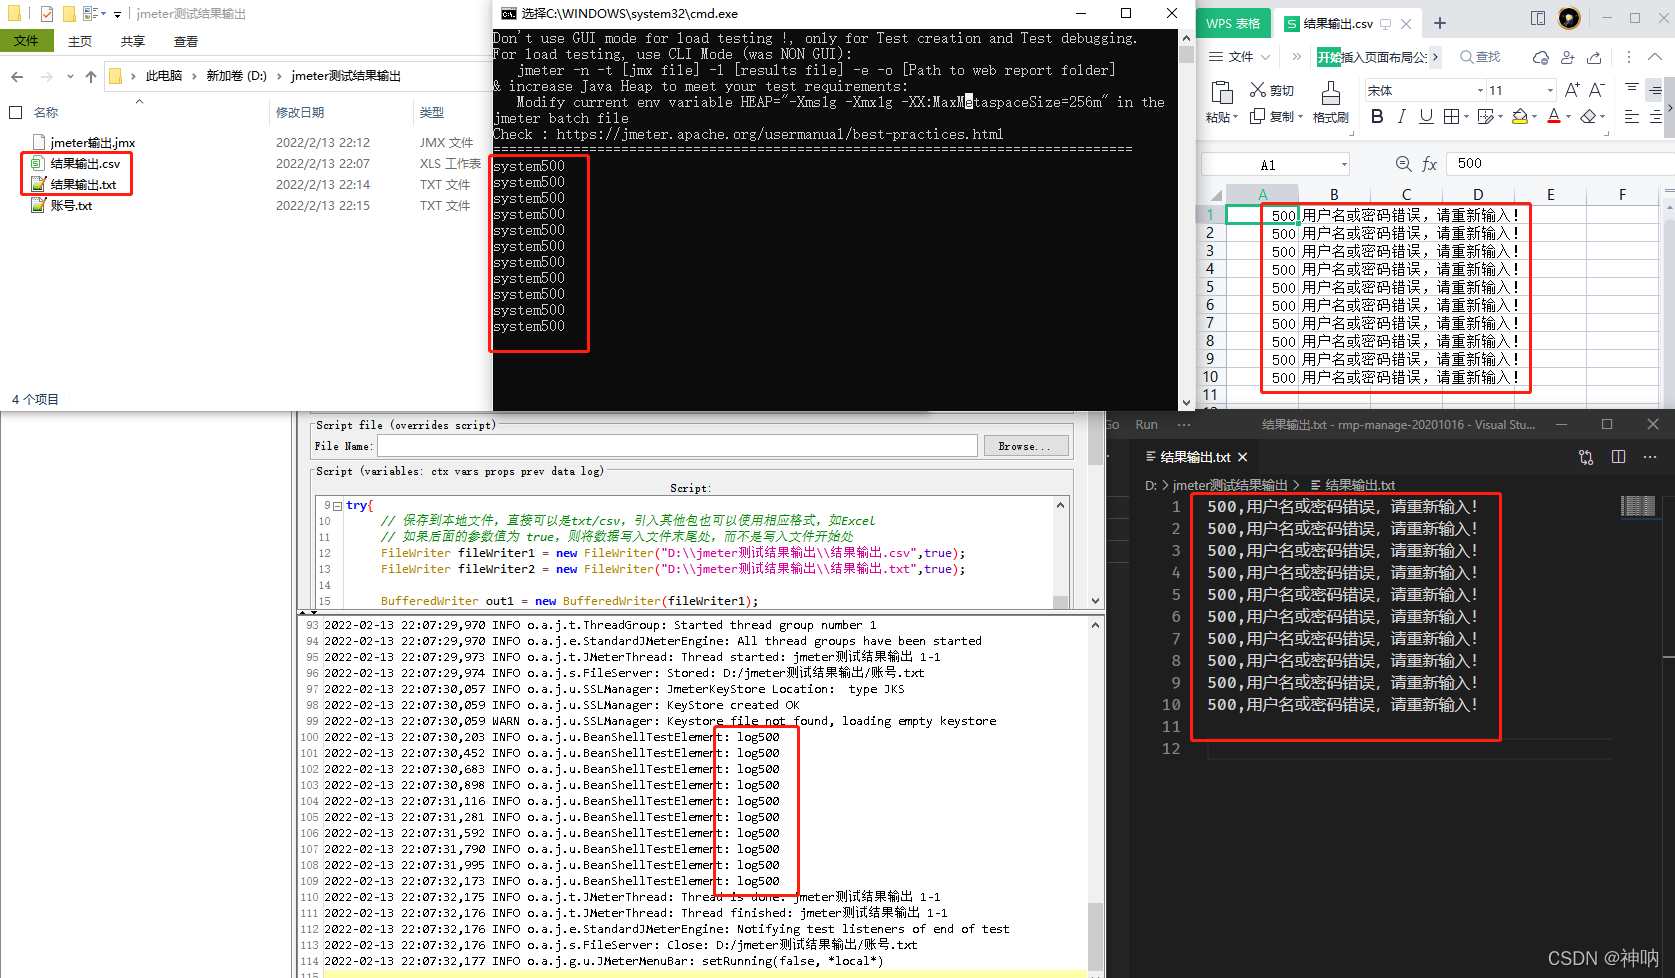Select the 开始 ribbon tab in WPS
This screenshot has height=978, width=1675.
click(x=1329, y=57)
